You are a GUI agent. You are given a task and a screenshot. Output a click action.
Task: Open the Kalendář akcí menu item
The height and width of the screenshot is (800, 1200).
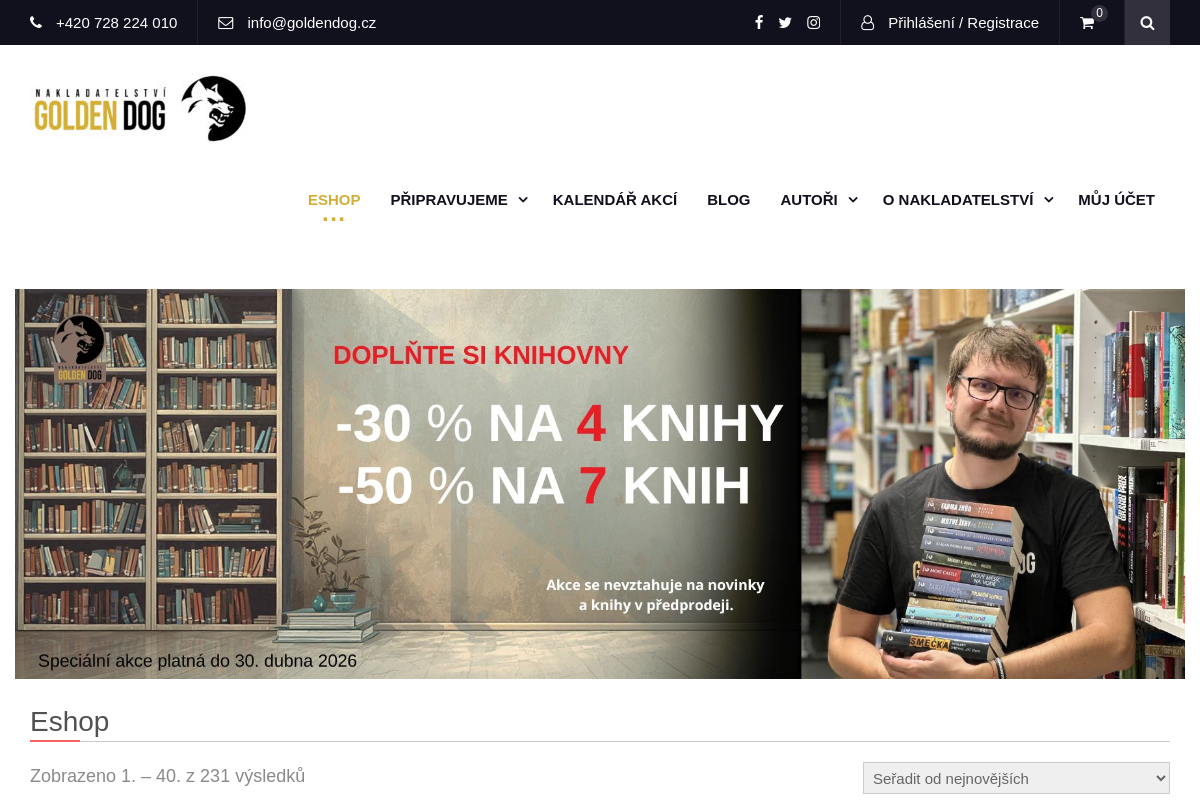pos(615,200)
